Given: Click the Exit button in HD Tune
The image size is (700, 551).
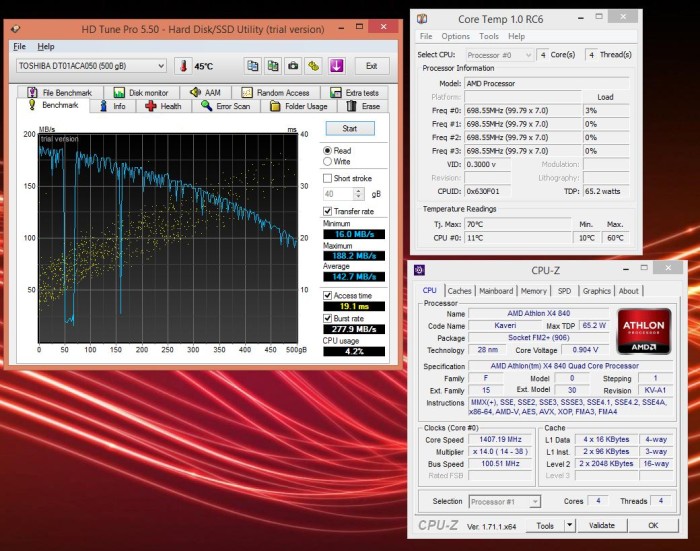Looking at the screenshot, I should [371, 66].
